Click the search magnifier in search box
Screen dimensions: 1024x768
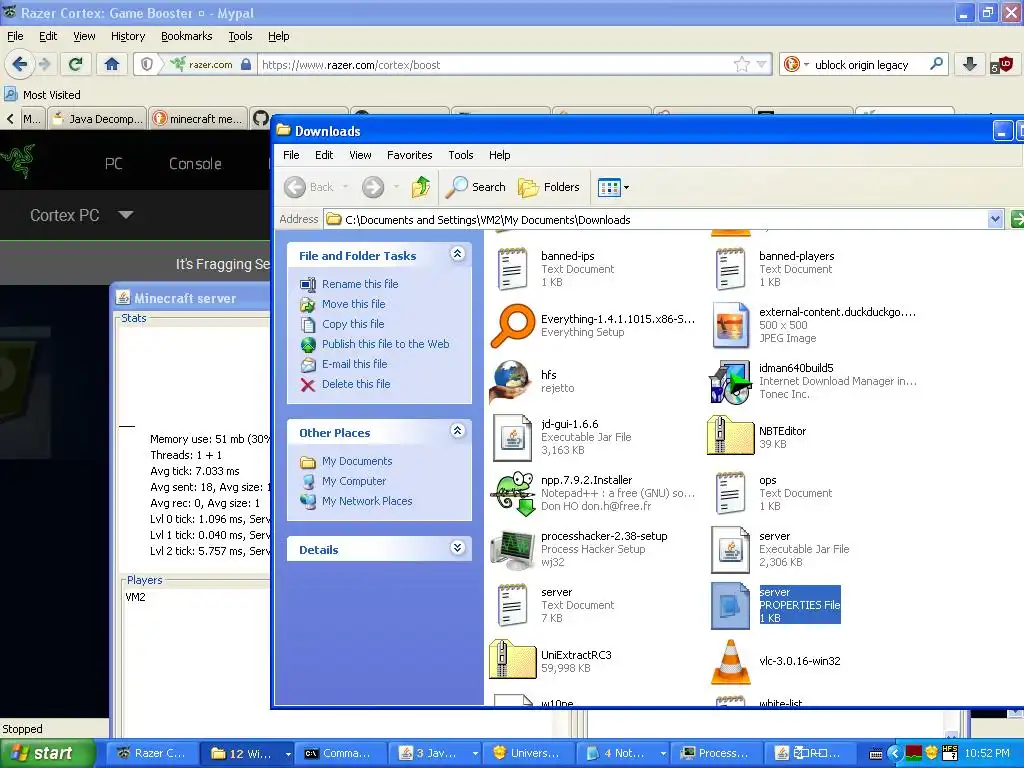point(936,64)
